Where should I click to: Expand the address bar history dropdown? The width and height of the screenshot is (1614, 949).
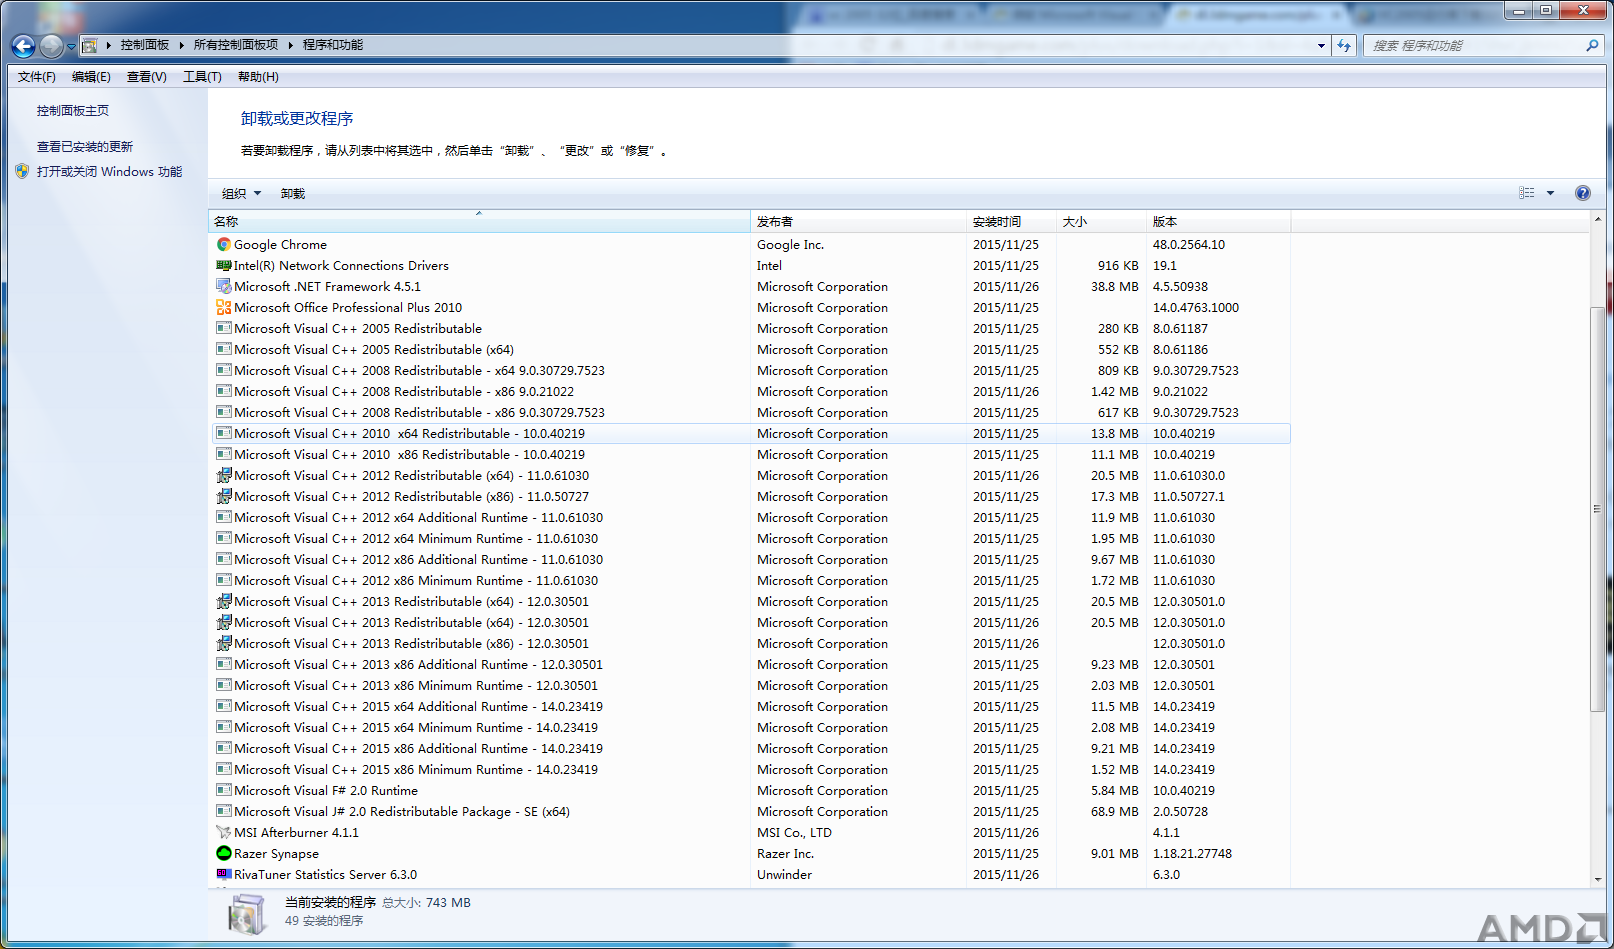coord(1321,45)
